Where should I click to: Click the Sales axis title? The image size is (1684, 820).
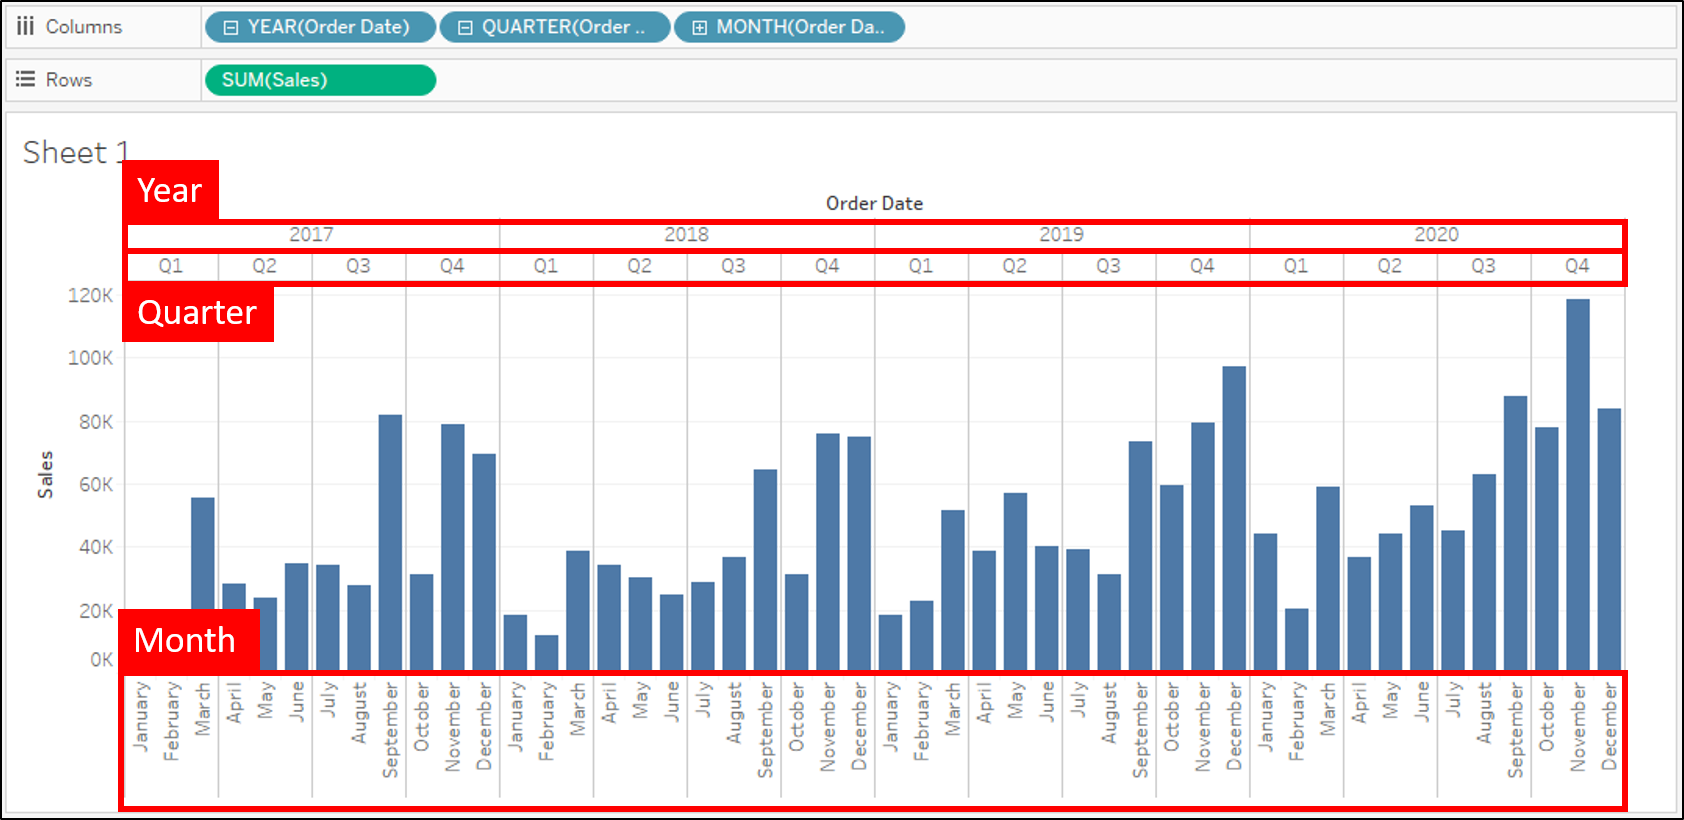click(45, 474)
